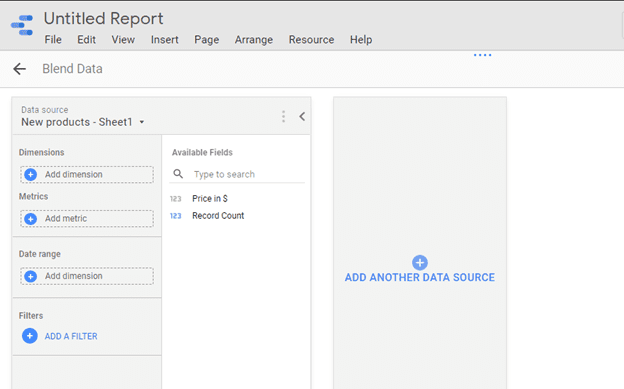Collapse the data source panel with the chevron
The image size is (624, 389).
tap(302, 116)
